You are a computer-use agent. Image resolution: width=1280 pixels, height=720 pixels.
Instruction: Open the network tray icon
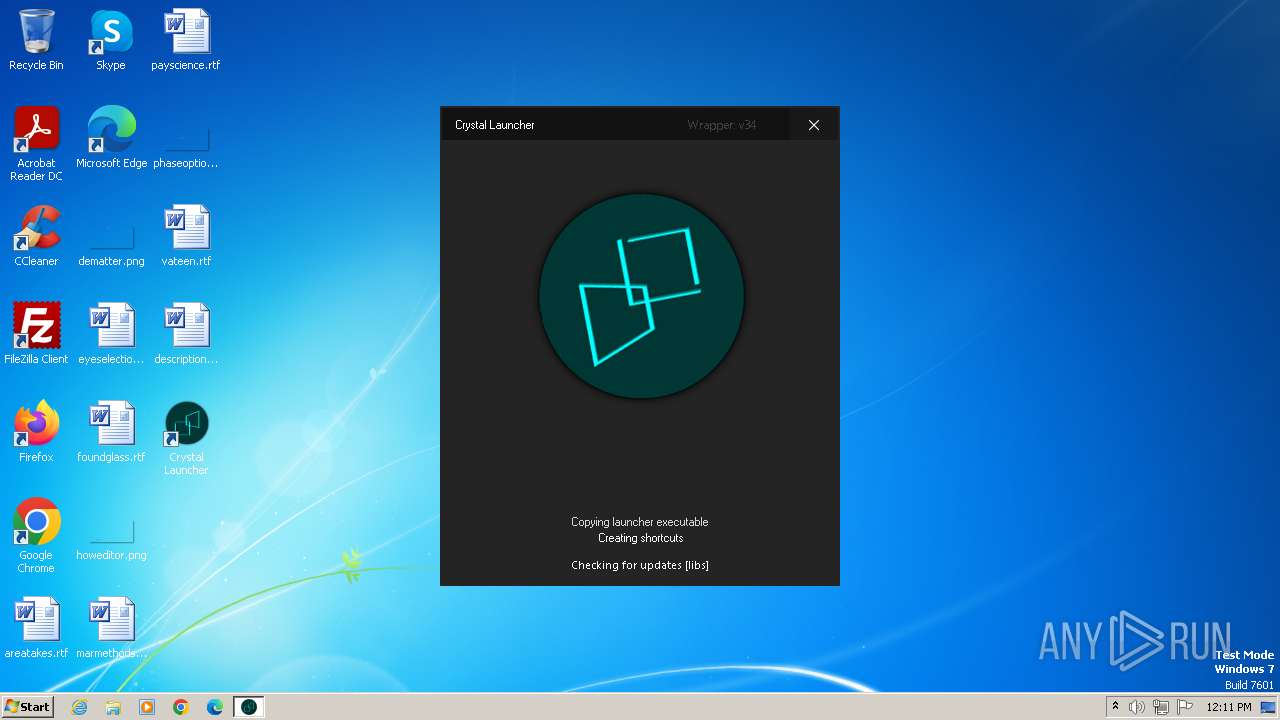point(1161,707)
